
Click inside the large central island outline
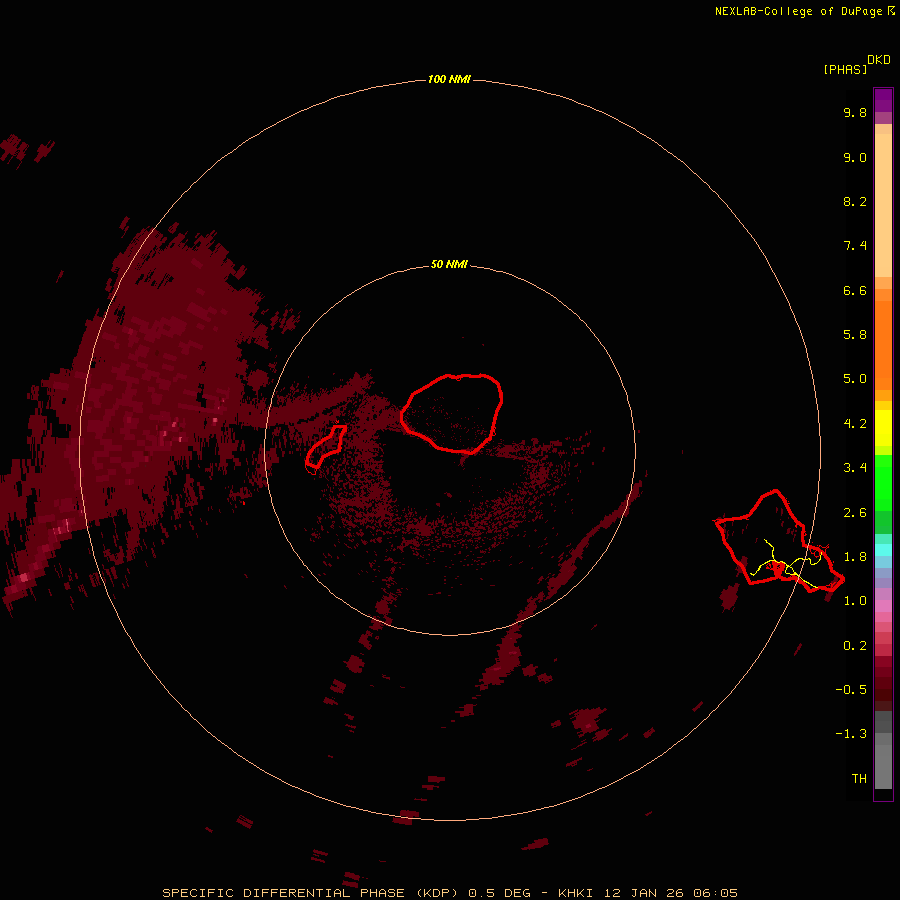452,413
